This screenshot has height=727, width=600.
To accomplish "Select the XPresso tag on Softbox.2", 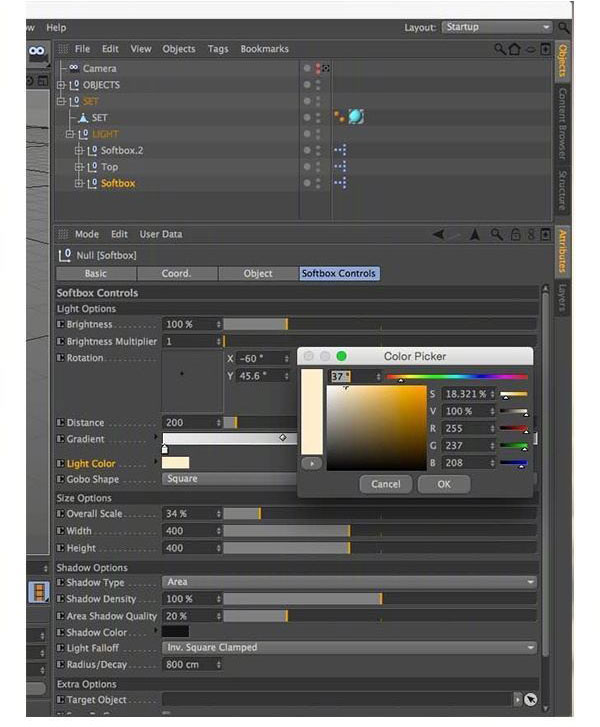I will tap(340, 150).
